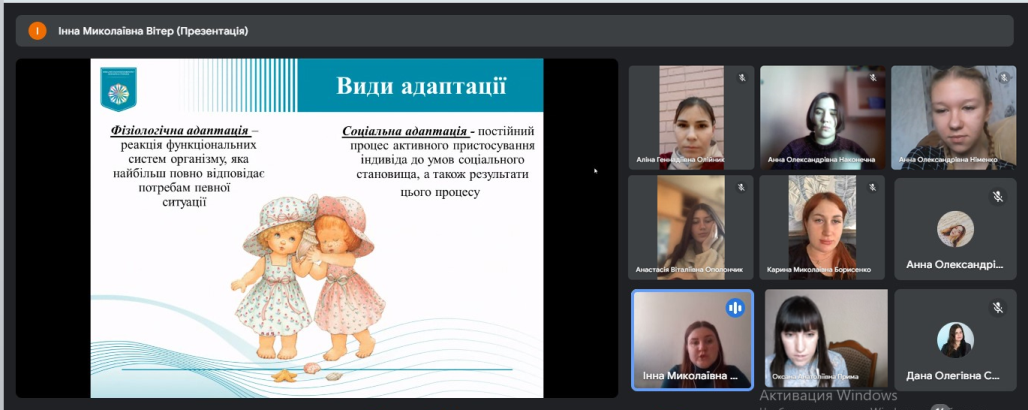Click the 'Соціальна адаптація' heading on slide
Screen dimensions: 1028x410
(407, 131)
